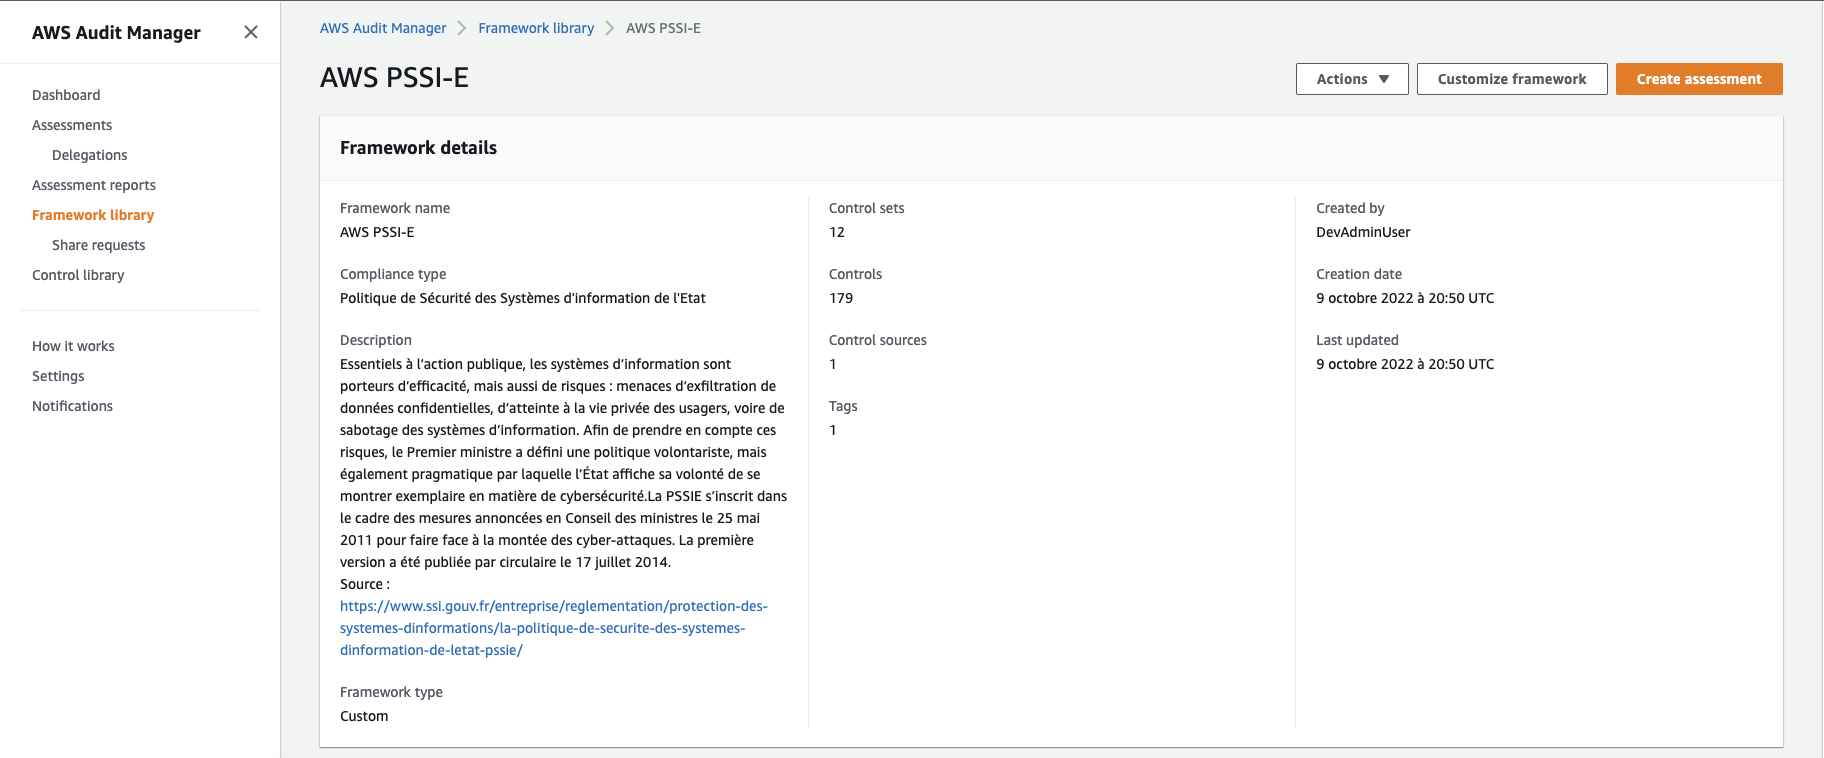Click the Last updated date value
This screenshot has width=1824, height=758.
pyautogui.click(x=1405, y=364)
